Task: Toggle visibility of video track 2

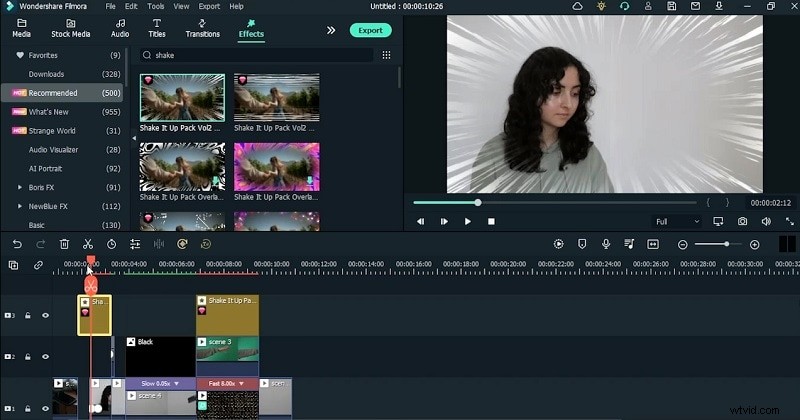Action: pos(45,357)
